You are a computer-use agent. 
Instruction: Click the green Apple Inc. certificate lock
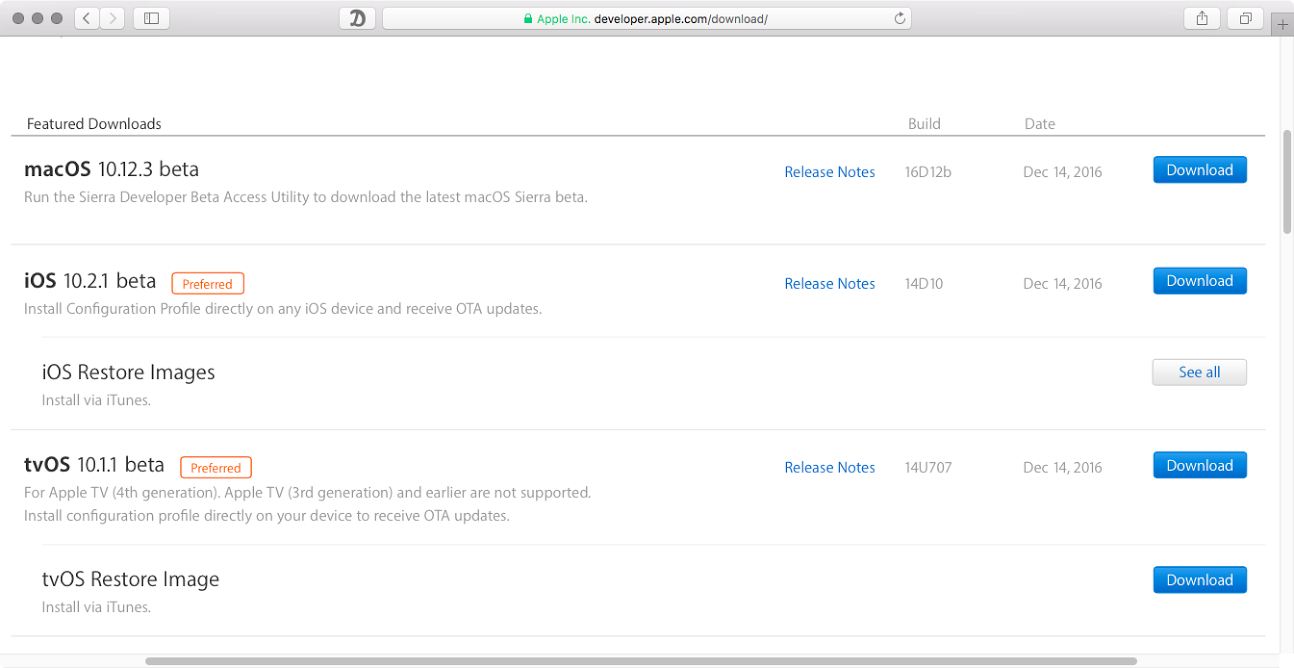[528, 19]
